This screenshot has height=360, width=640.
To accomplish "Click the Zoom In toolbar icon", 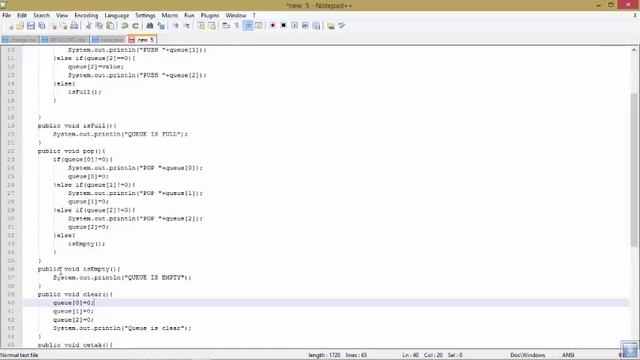I will 176,26.
